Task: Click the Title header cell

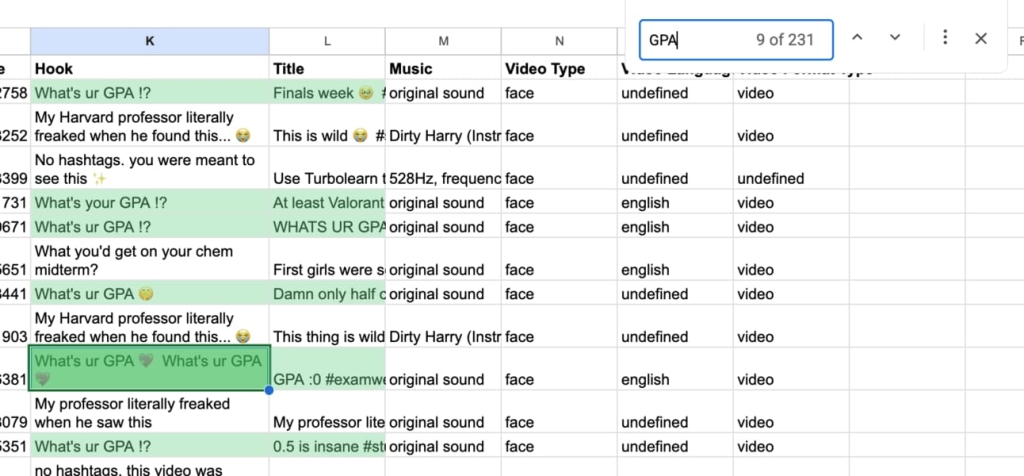Action: (x=327, y=69)
